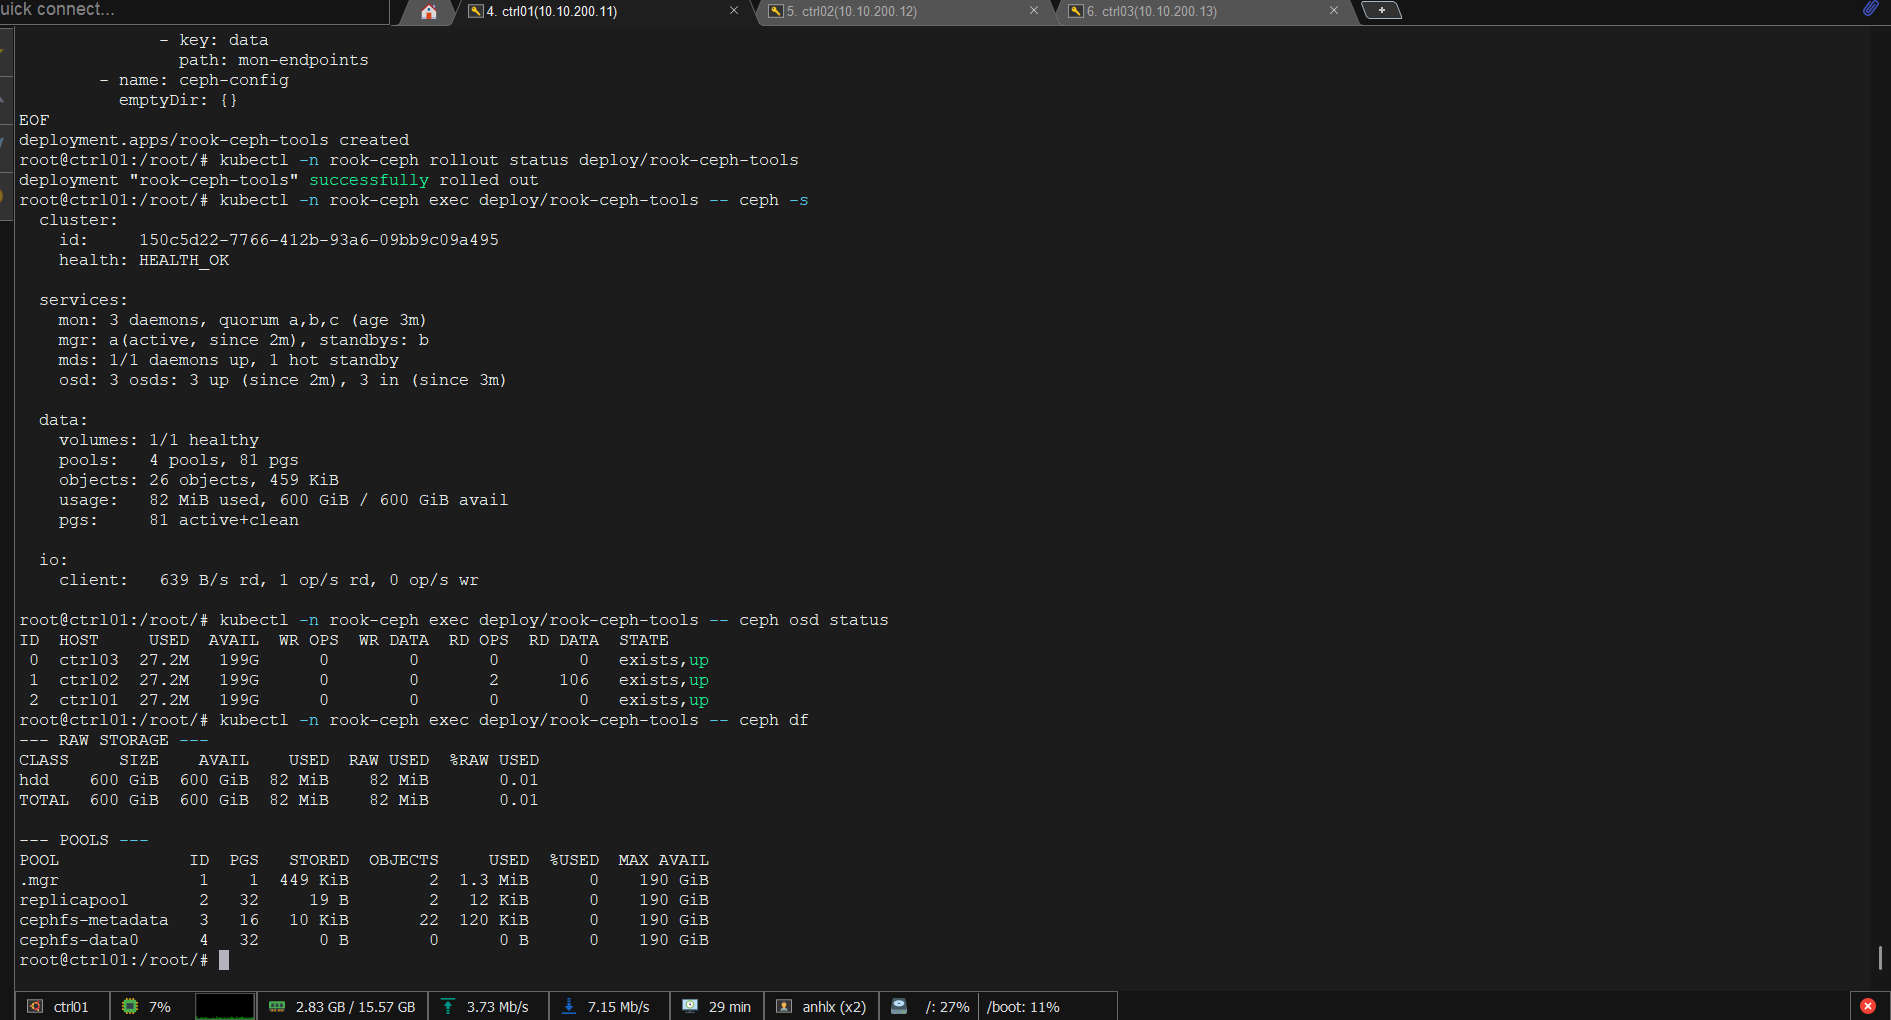
Task: Click 'RAW STORAGE' section header
Action: (114, 740)
